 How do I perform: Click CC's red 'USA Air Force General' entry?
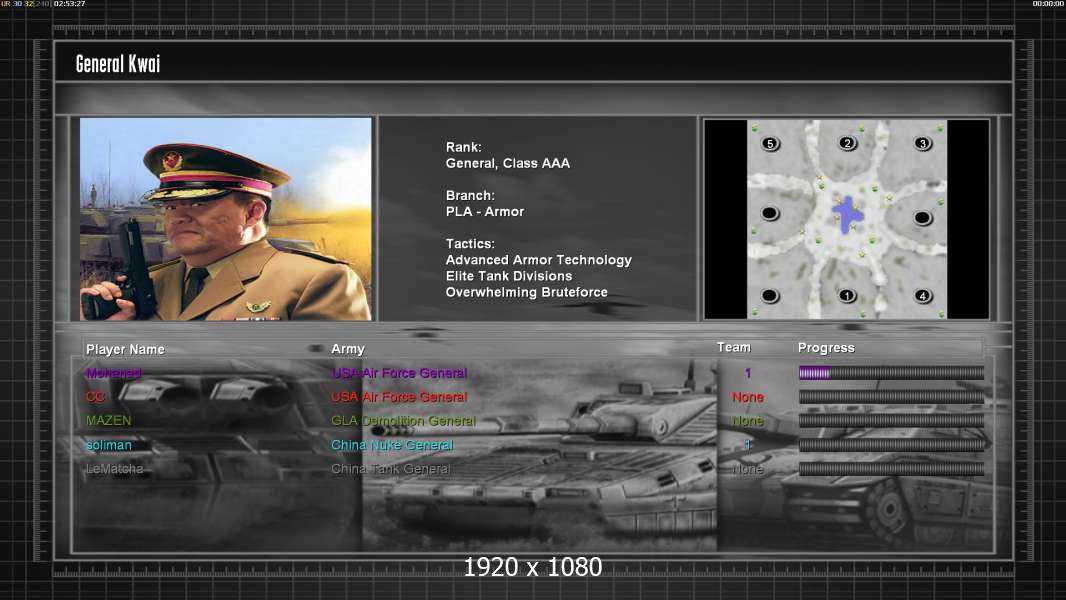(x=399, y=397)
